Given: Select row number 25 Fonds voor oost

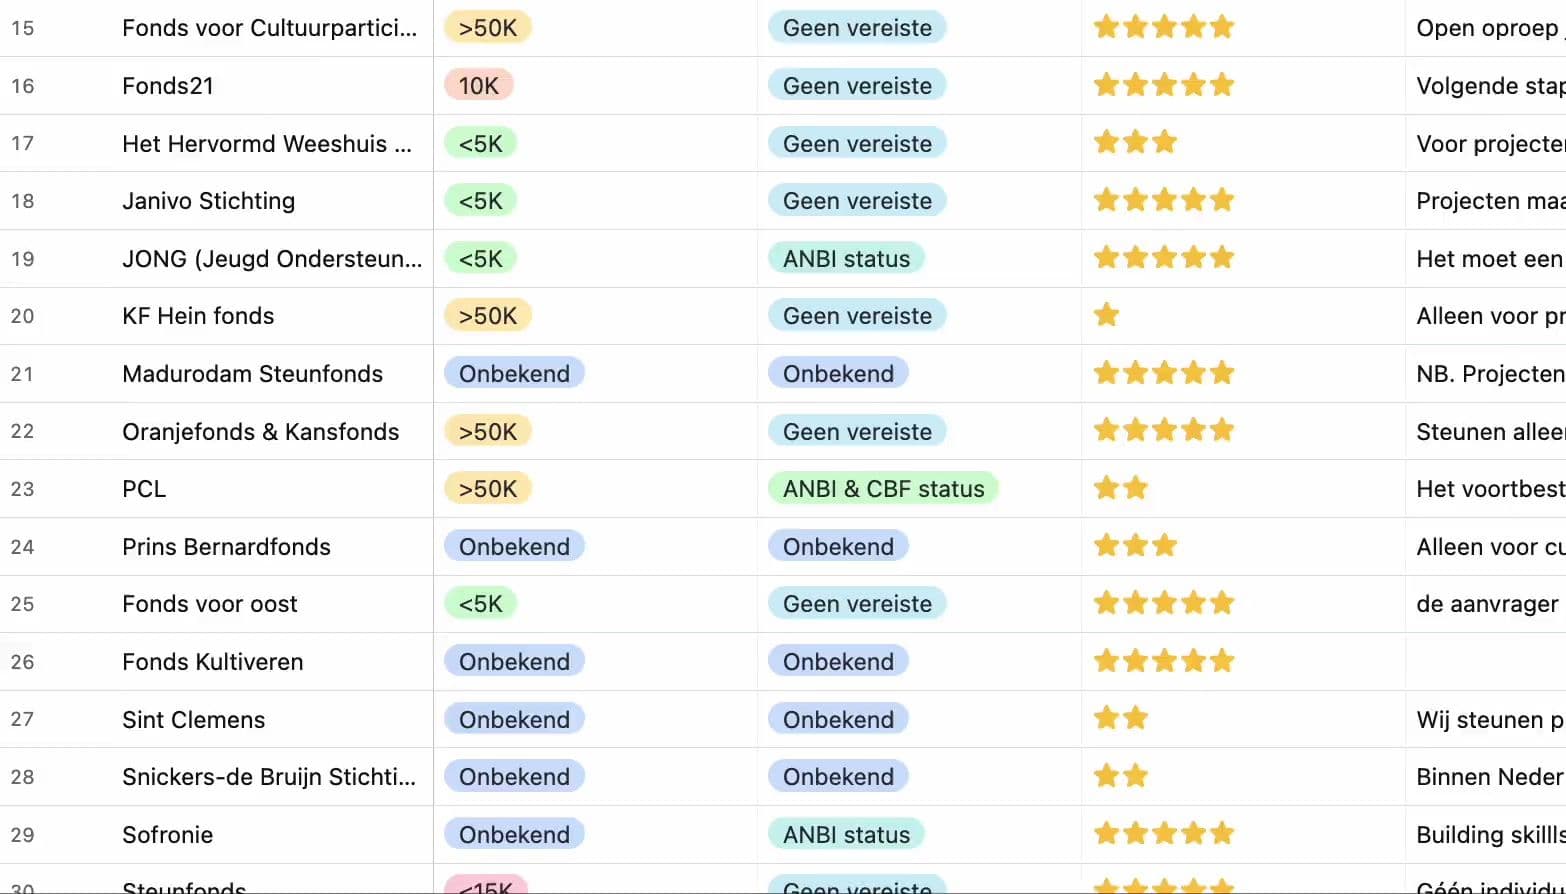Looking at the screenshot, I should [22, 604].
